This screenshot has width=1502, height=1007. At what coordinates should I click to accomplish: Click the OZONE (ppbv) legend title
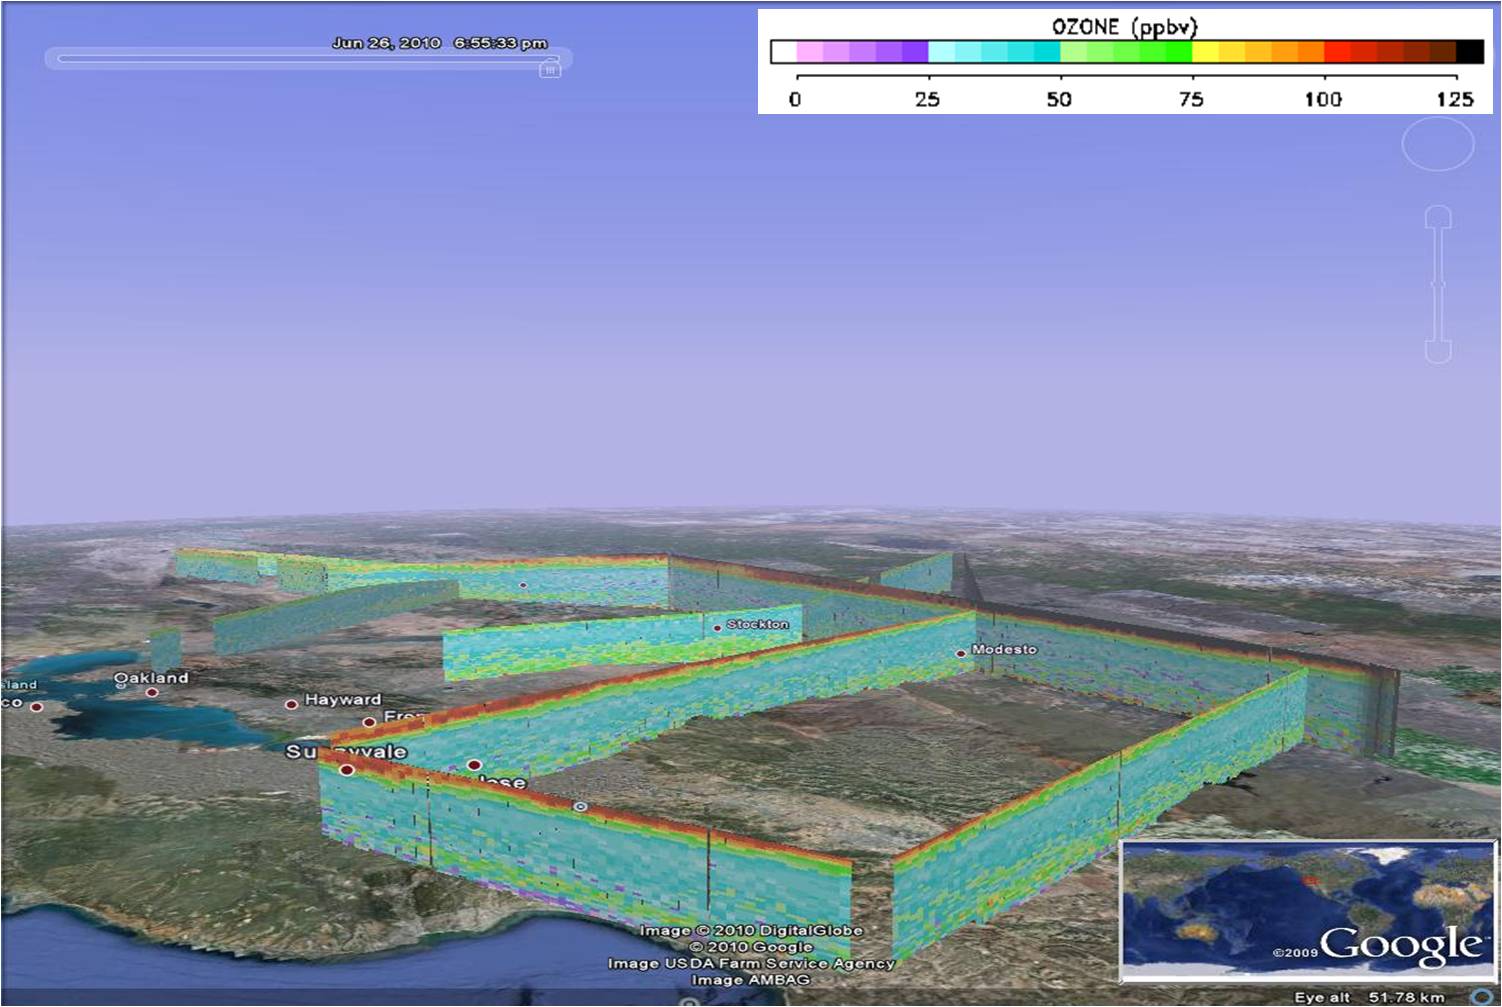1124,26
